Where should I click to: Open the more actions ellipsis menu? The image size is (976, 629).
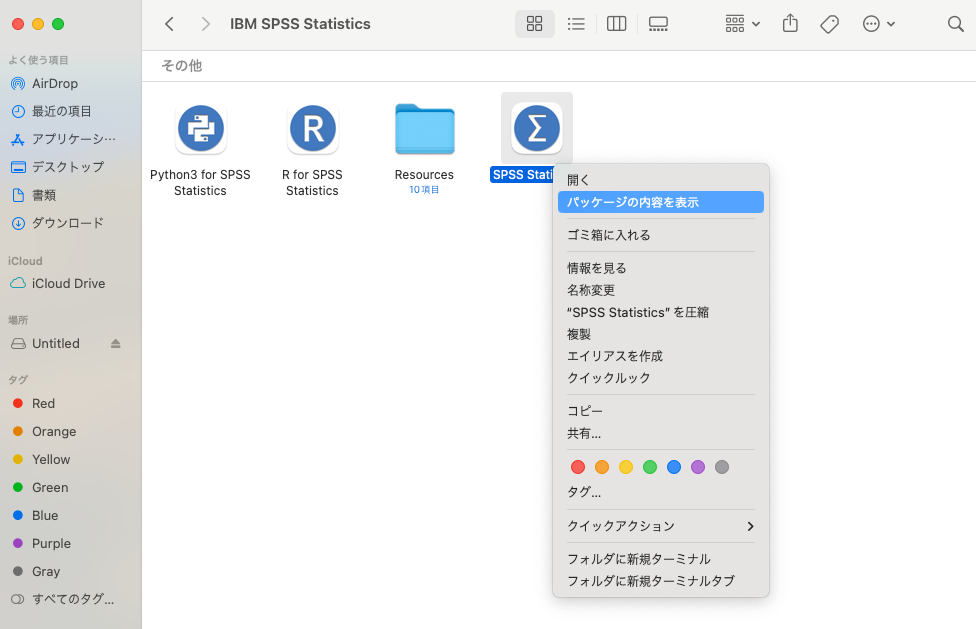pos(879,24)
